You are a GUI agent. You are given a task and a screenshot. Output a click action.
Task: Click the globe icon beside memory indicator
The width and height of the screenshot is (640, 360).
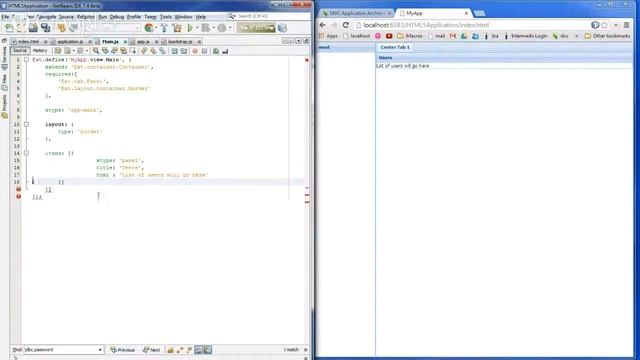[282, 28]
